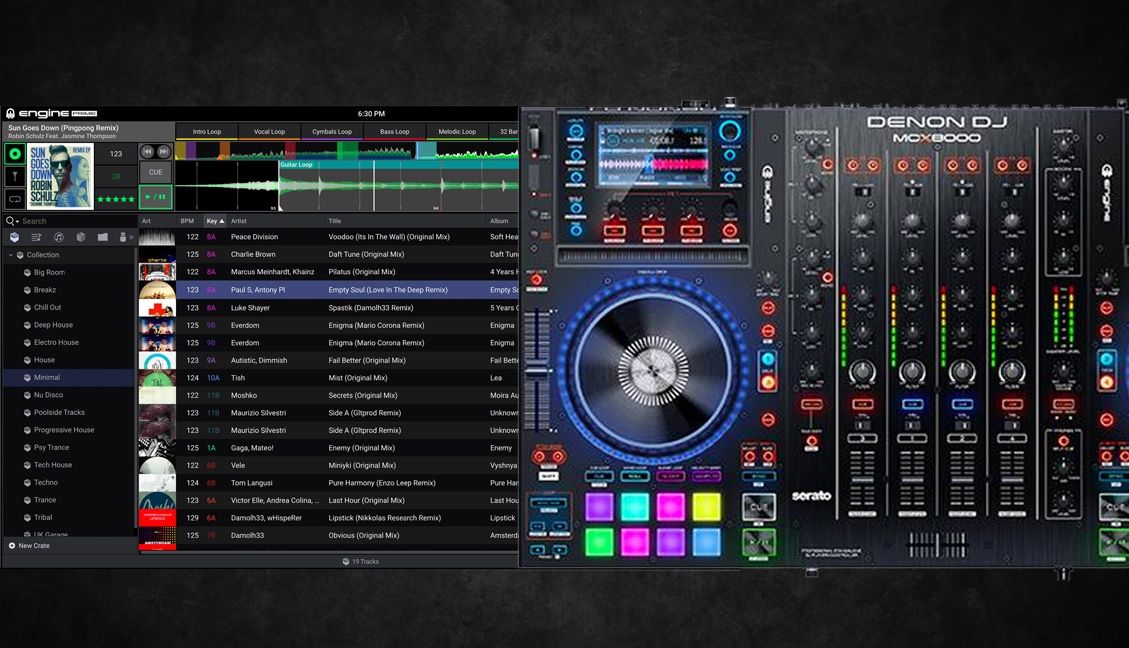Click the pin icon below the deck icon
Image resolution: width=1129 pixels, height=648 pixels.
tap(14, 176)
